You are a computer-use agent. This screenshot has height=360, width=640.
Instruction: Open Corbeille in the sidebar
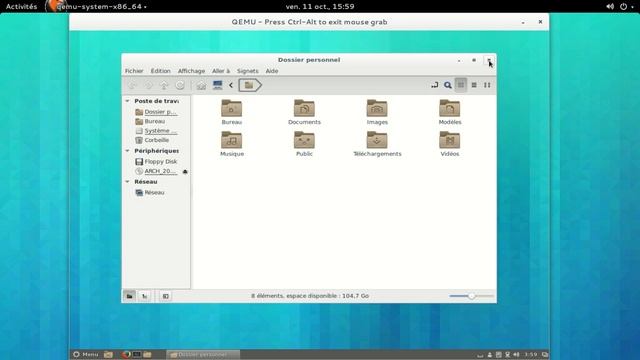click(x=152, y=140)
